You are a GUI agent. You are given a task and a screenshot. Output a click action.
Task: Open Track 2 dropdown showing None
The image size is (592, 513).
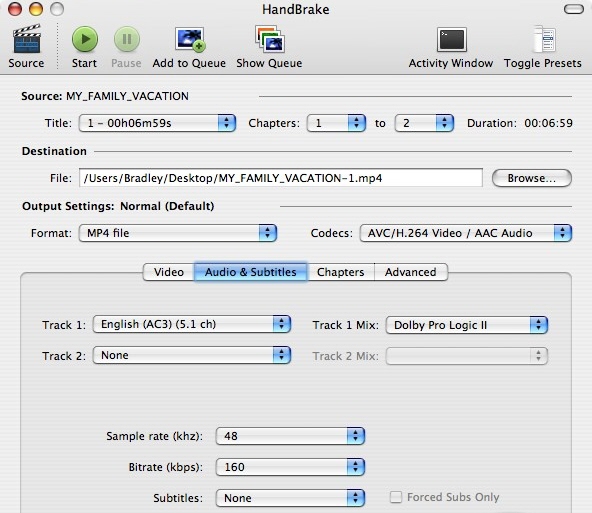(192, 355)
